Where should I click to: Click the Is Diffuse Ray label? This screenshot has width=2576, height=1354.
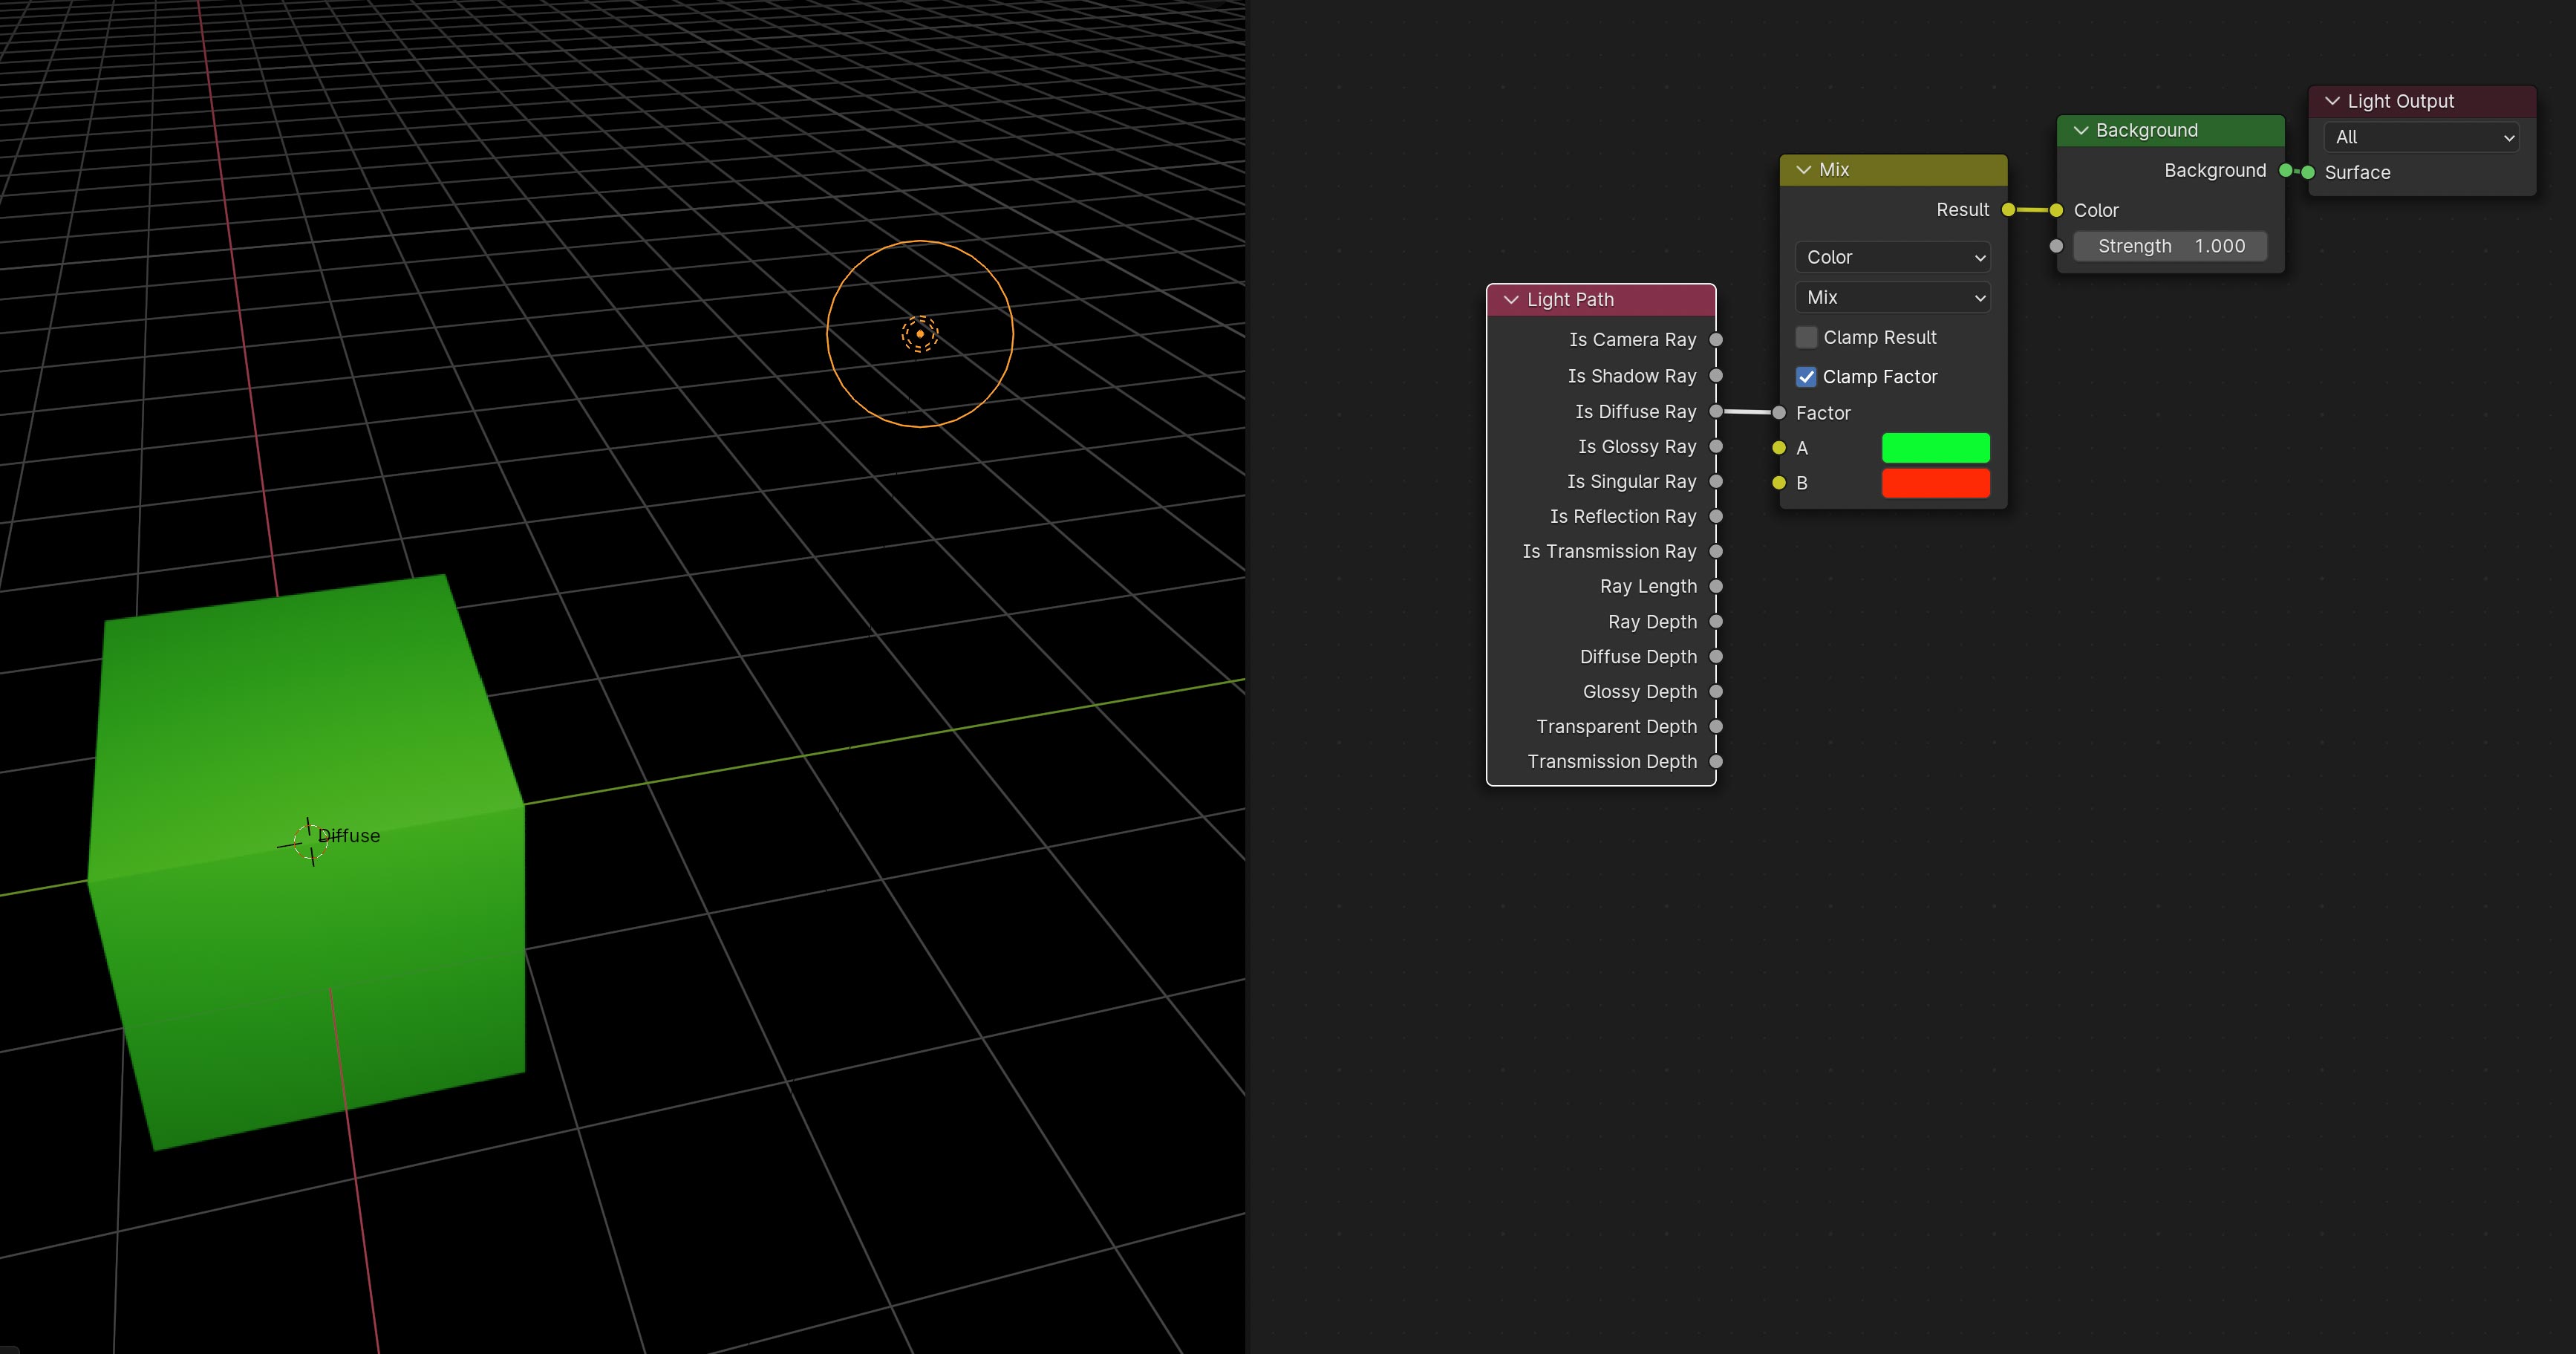coord(1636,412)
